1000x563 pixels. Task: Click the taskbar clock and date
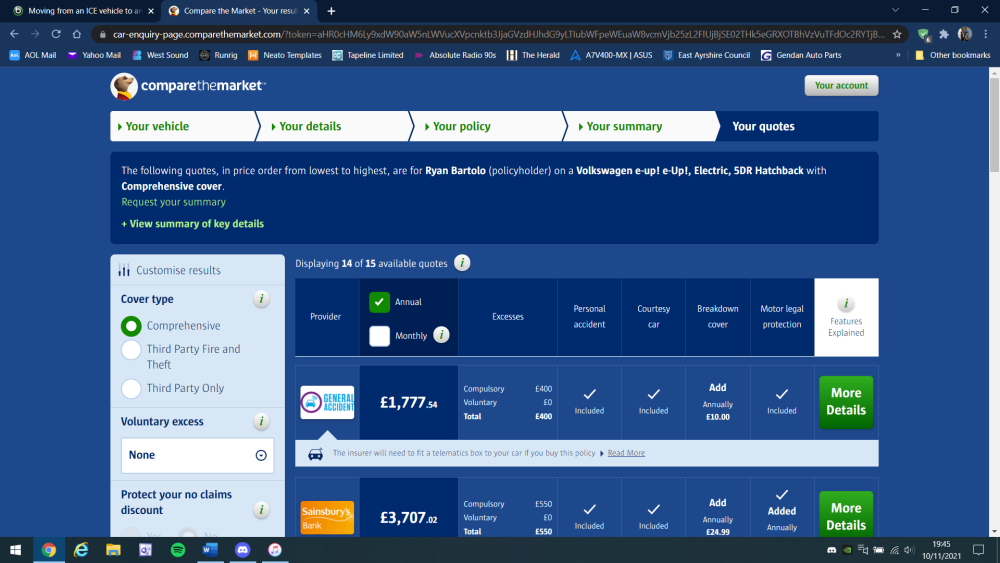coord(941,550)
